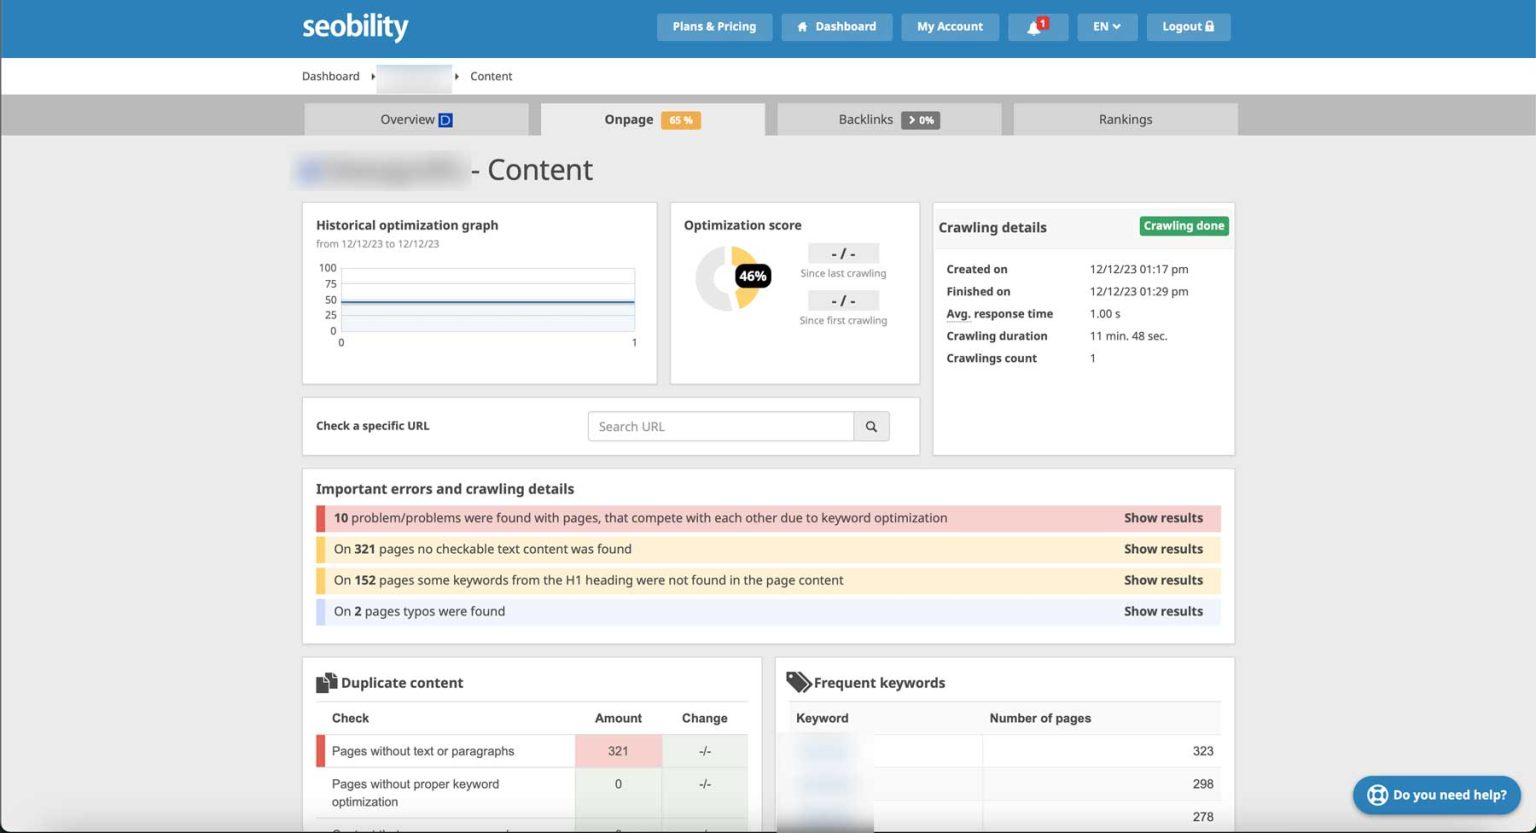The image size is (1536, 833).
Task: Switch to the Backlinks tab
Action: (866, 119)
